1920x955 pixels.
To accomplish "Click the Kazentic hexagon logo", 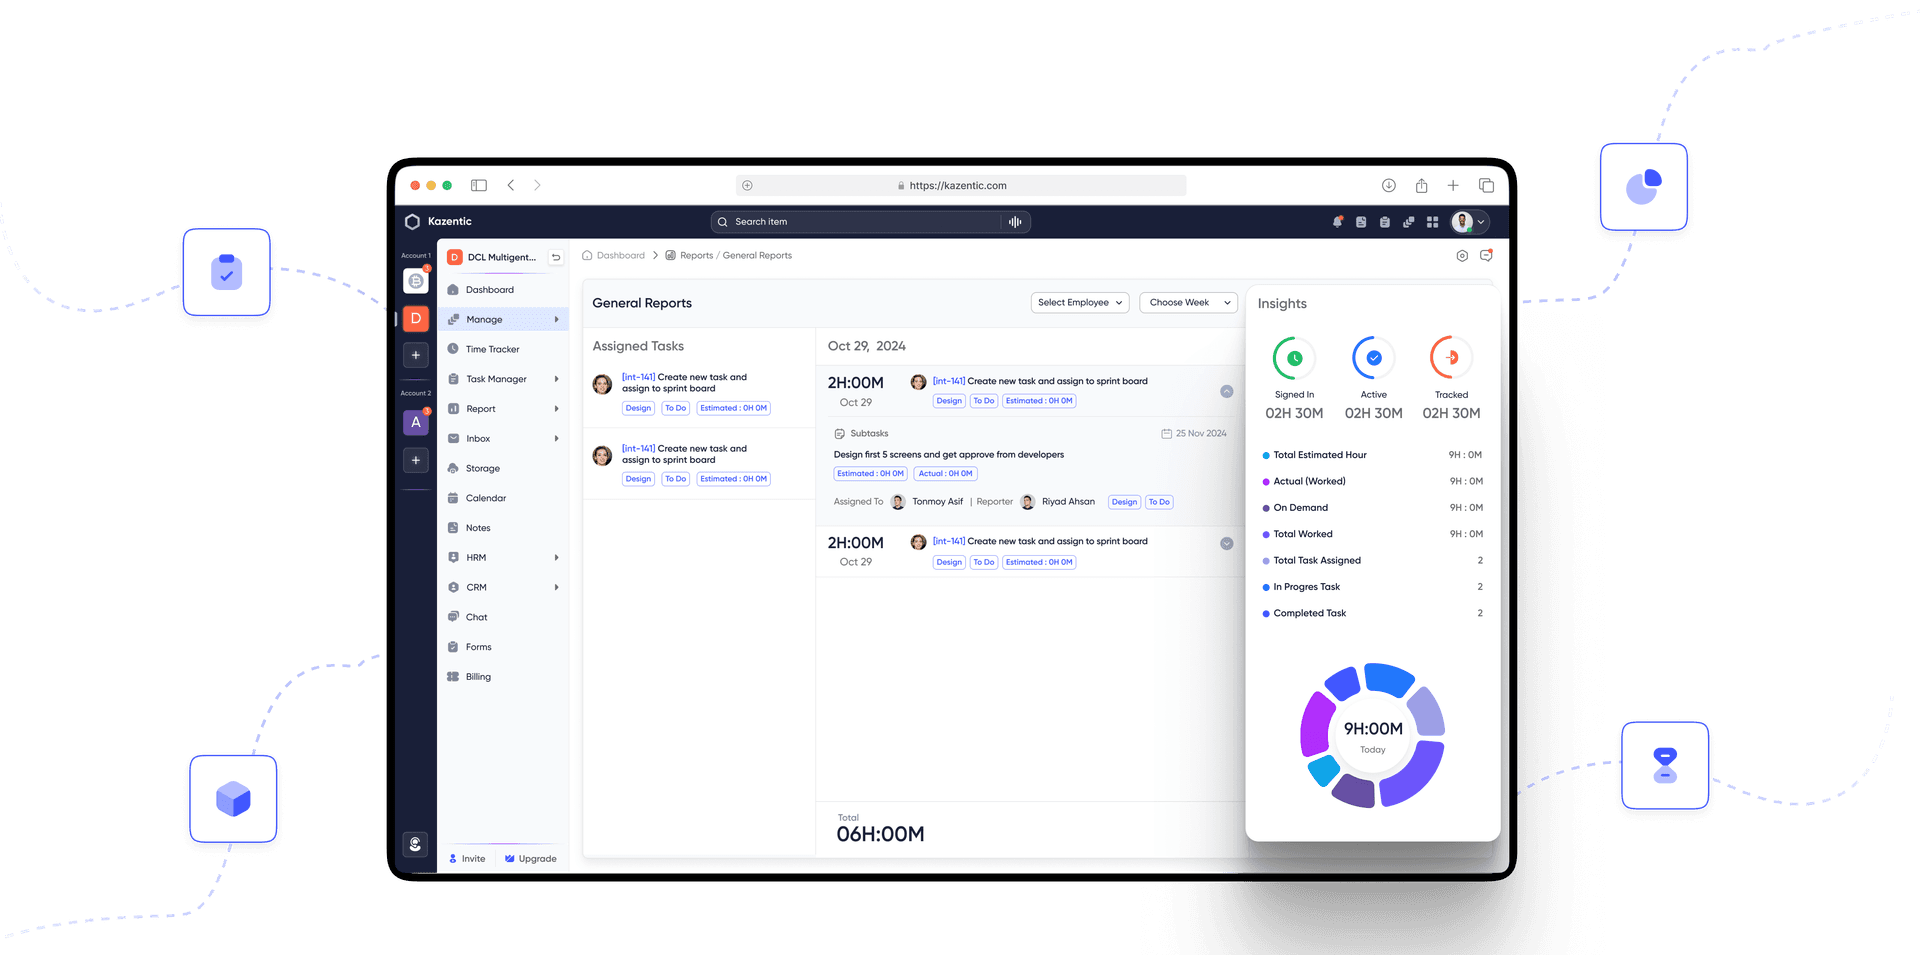I will pyautogui.click(x=412, y=222).
